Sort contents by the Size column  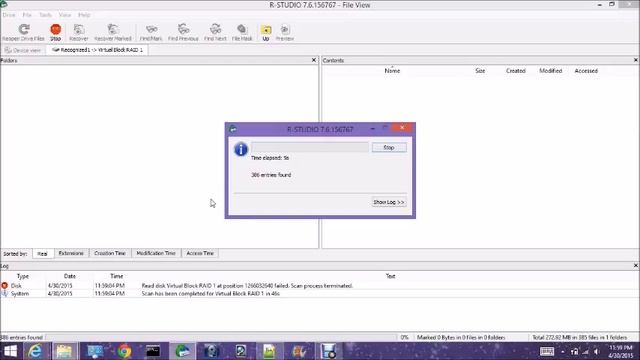pos(480,71)
